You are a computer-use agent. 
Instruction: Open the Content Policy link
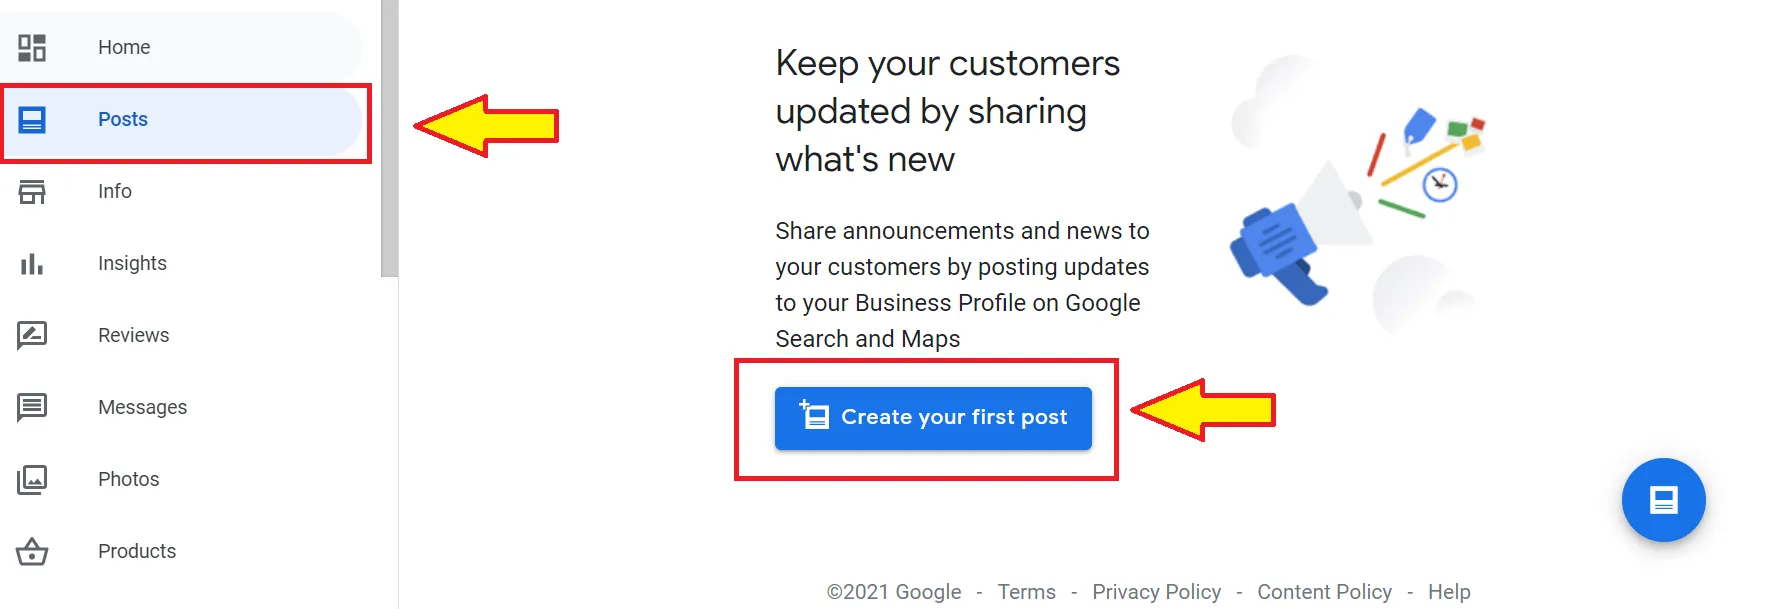point(1324,592)
